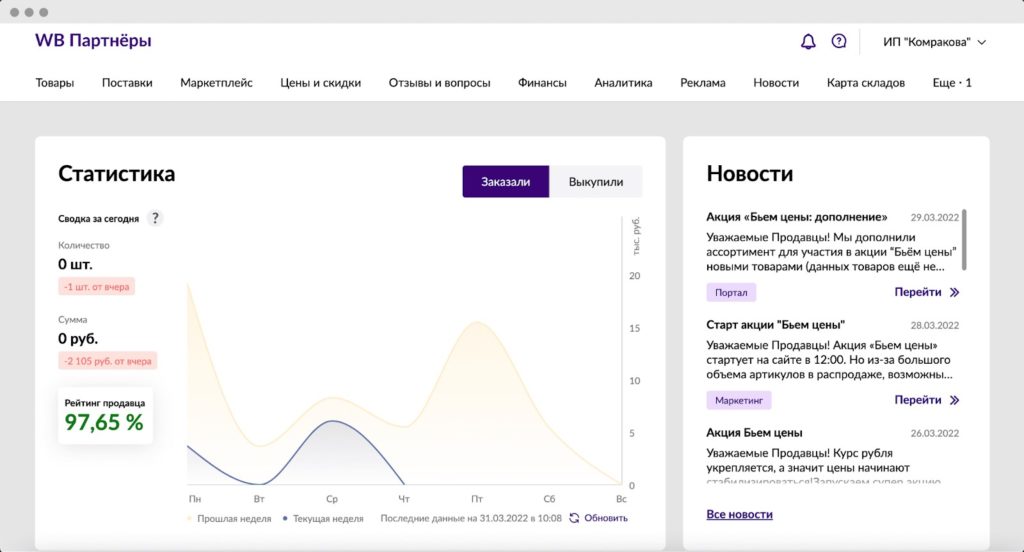Click the 0 шт. quantity value
Image resolution: width=1024 pixels, height=552 pixels.
[x=75, y=265]
